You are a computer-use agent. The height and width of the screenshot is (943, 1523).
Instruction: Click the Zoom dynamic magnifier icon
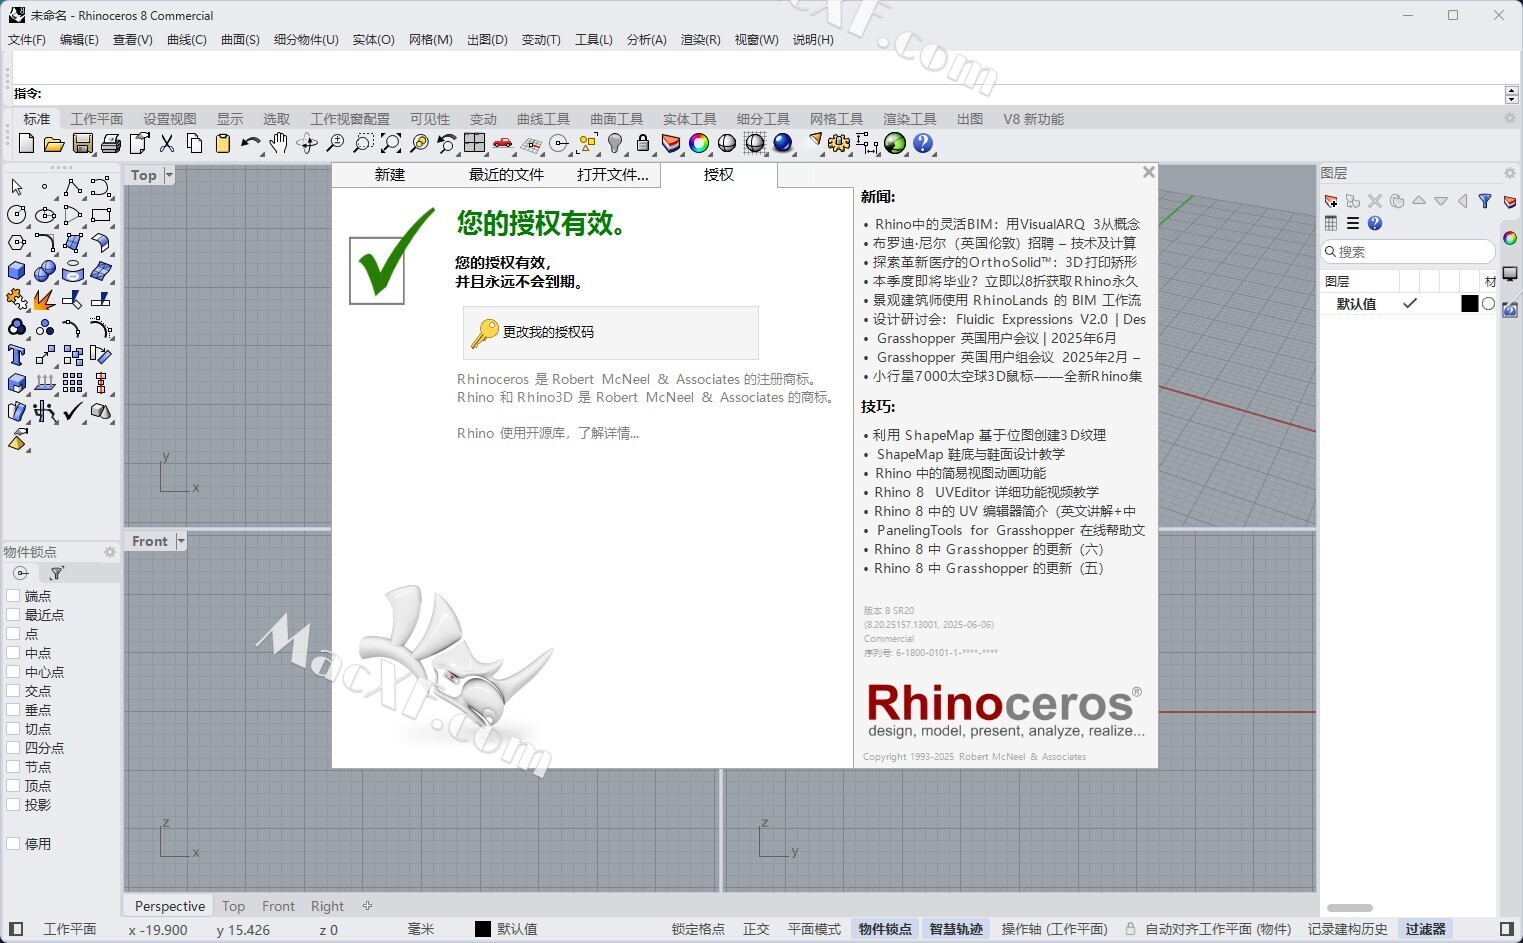[x=335, y=144]
